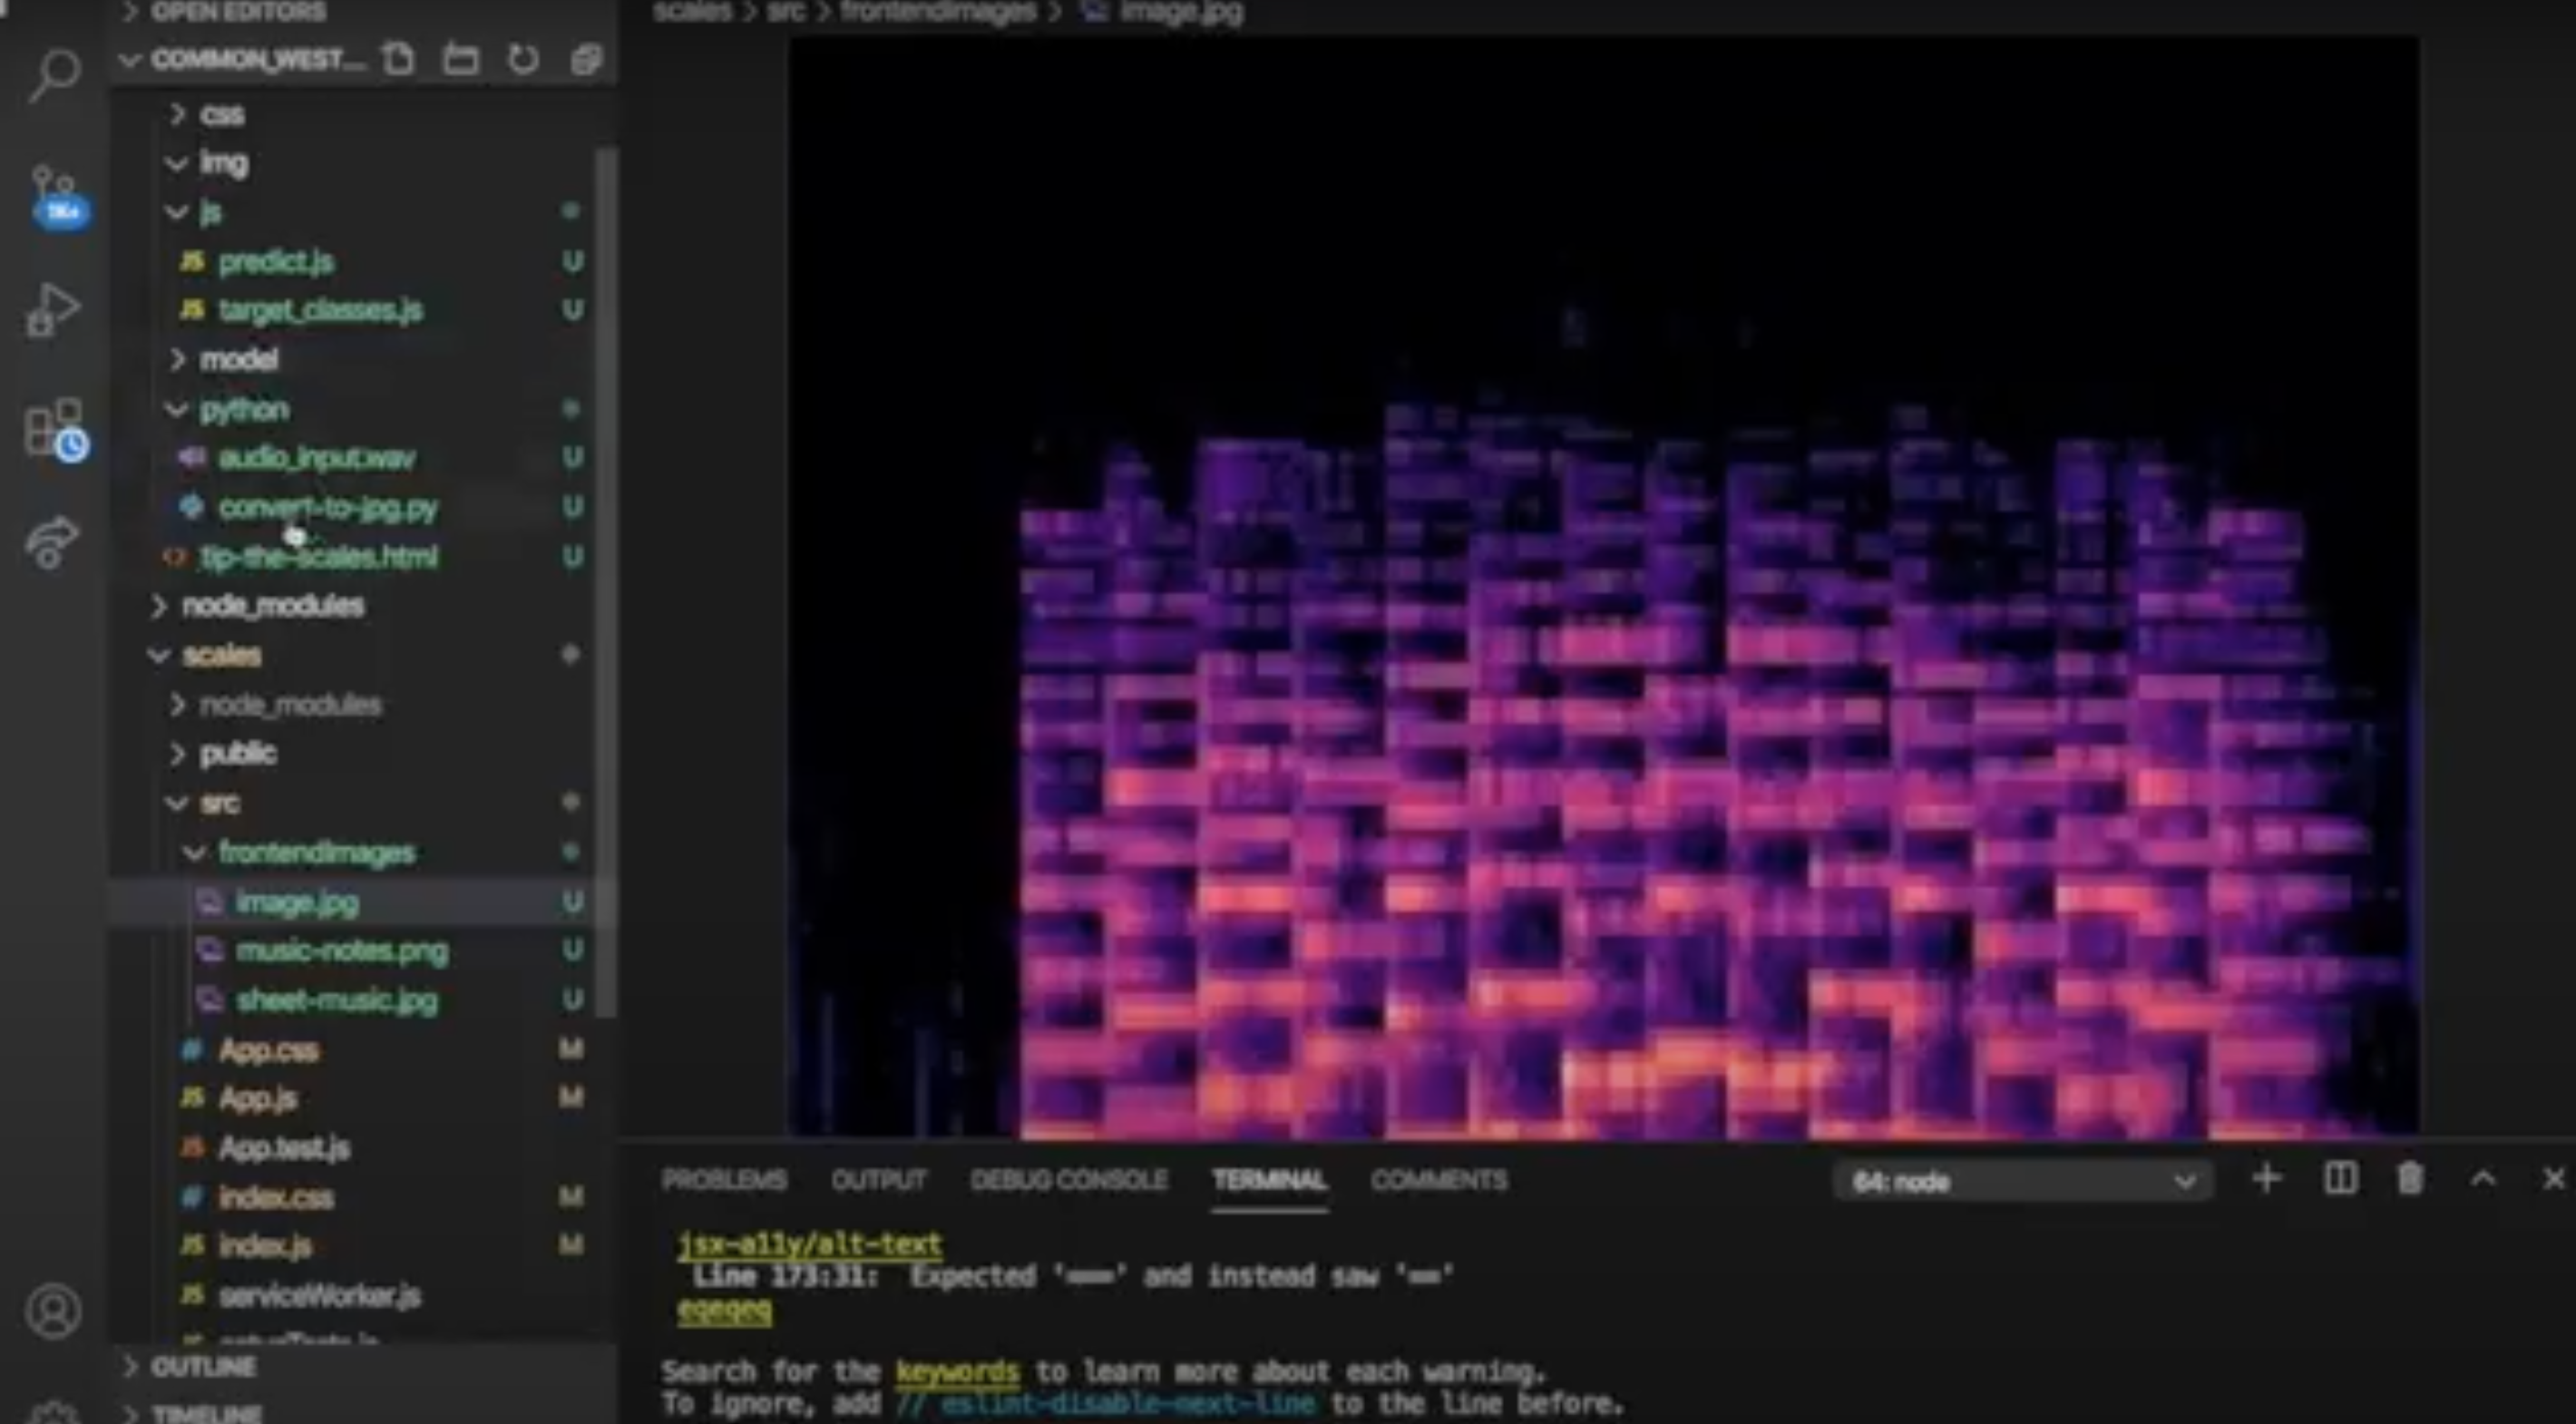Viewport: 2576px width, 1424px height.
Task: Collapse all folders in explorer
Action: 586,59
